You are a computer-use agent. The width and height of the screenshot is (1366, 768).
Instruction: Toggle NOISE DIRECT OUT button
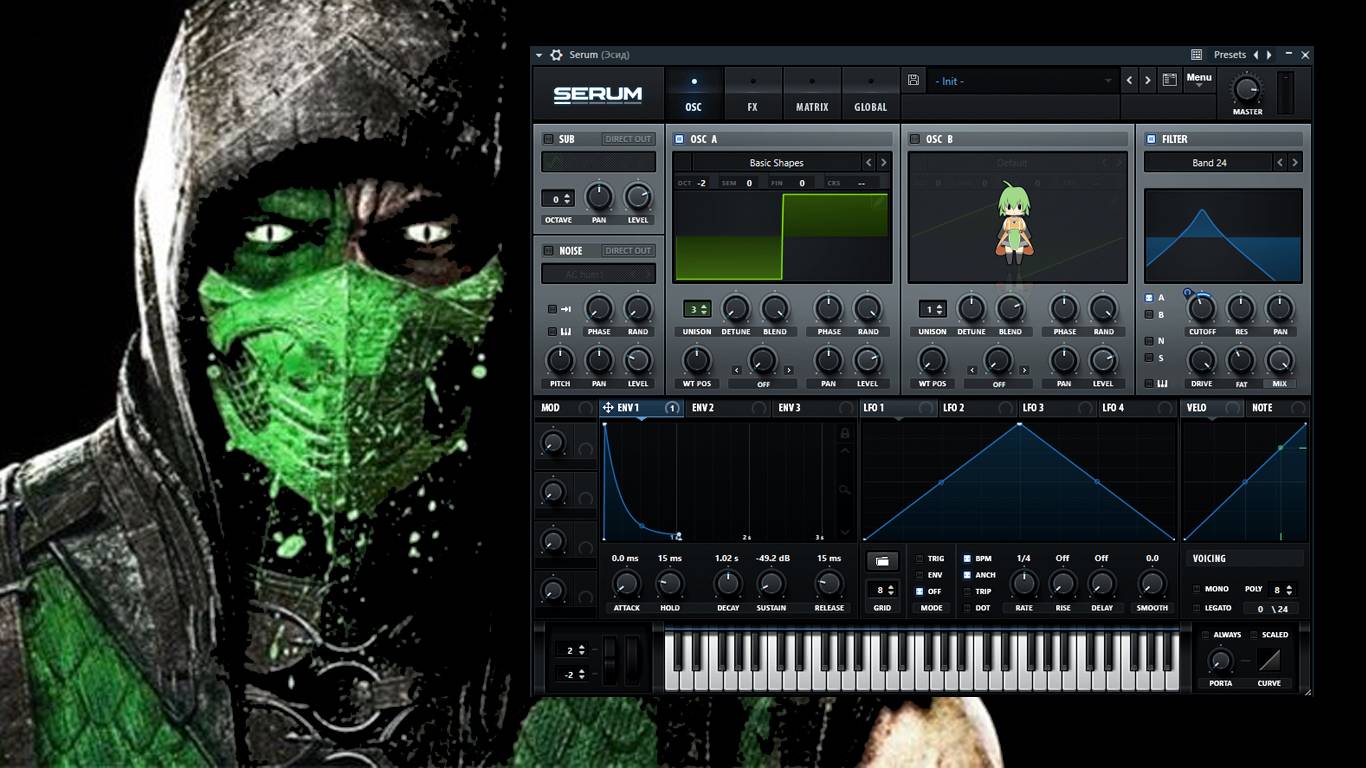click(x=628, y=250)
